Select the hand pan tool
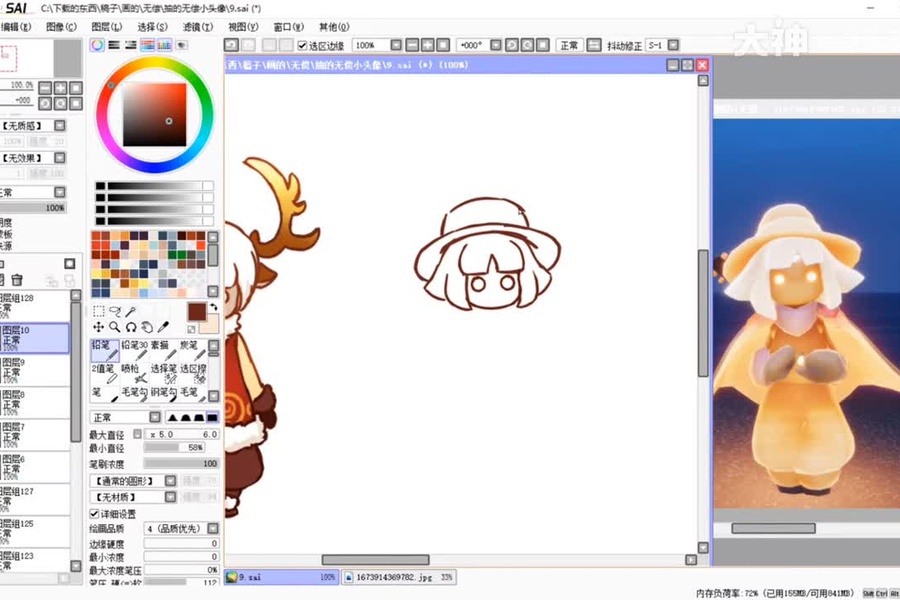The height and width of the screenshot is (600, 900). [x=147, y=327]
